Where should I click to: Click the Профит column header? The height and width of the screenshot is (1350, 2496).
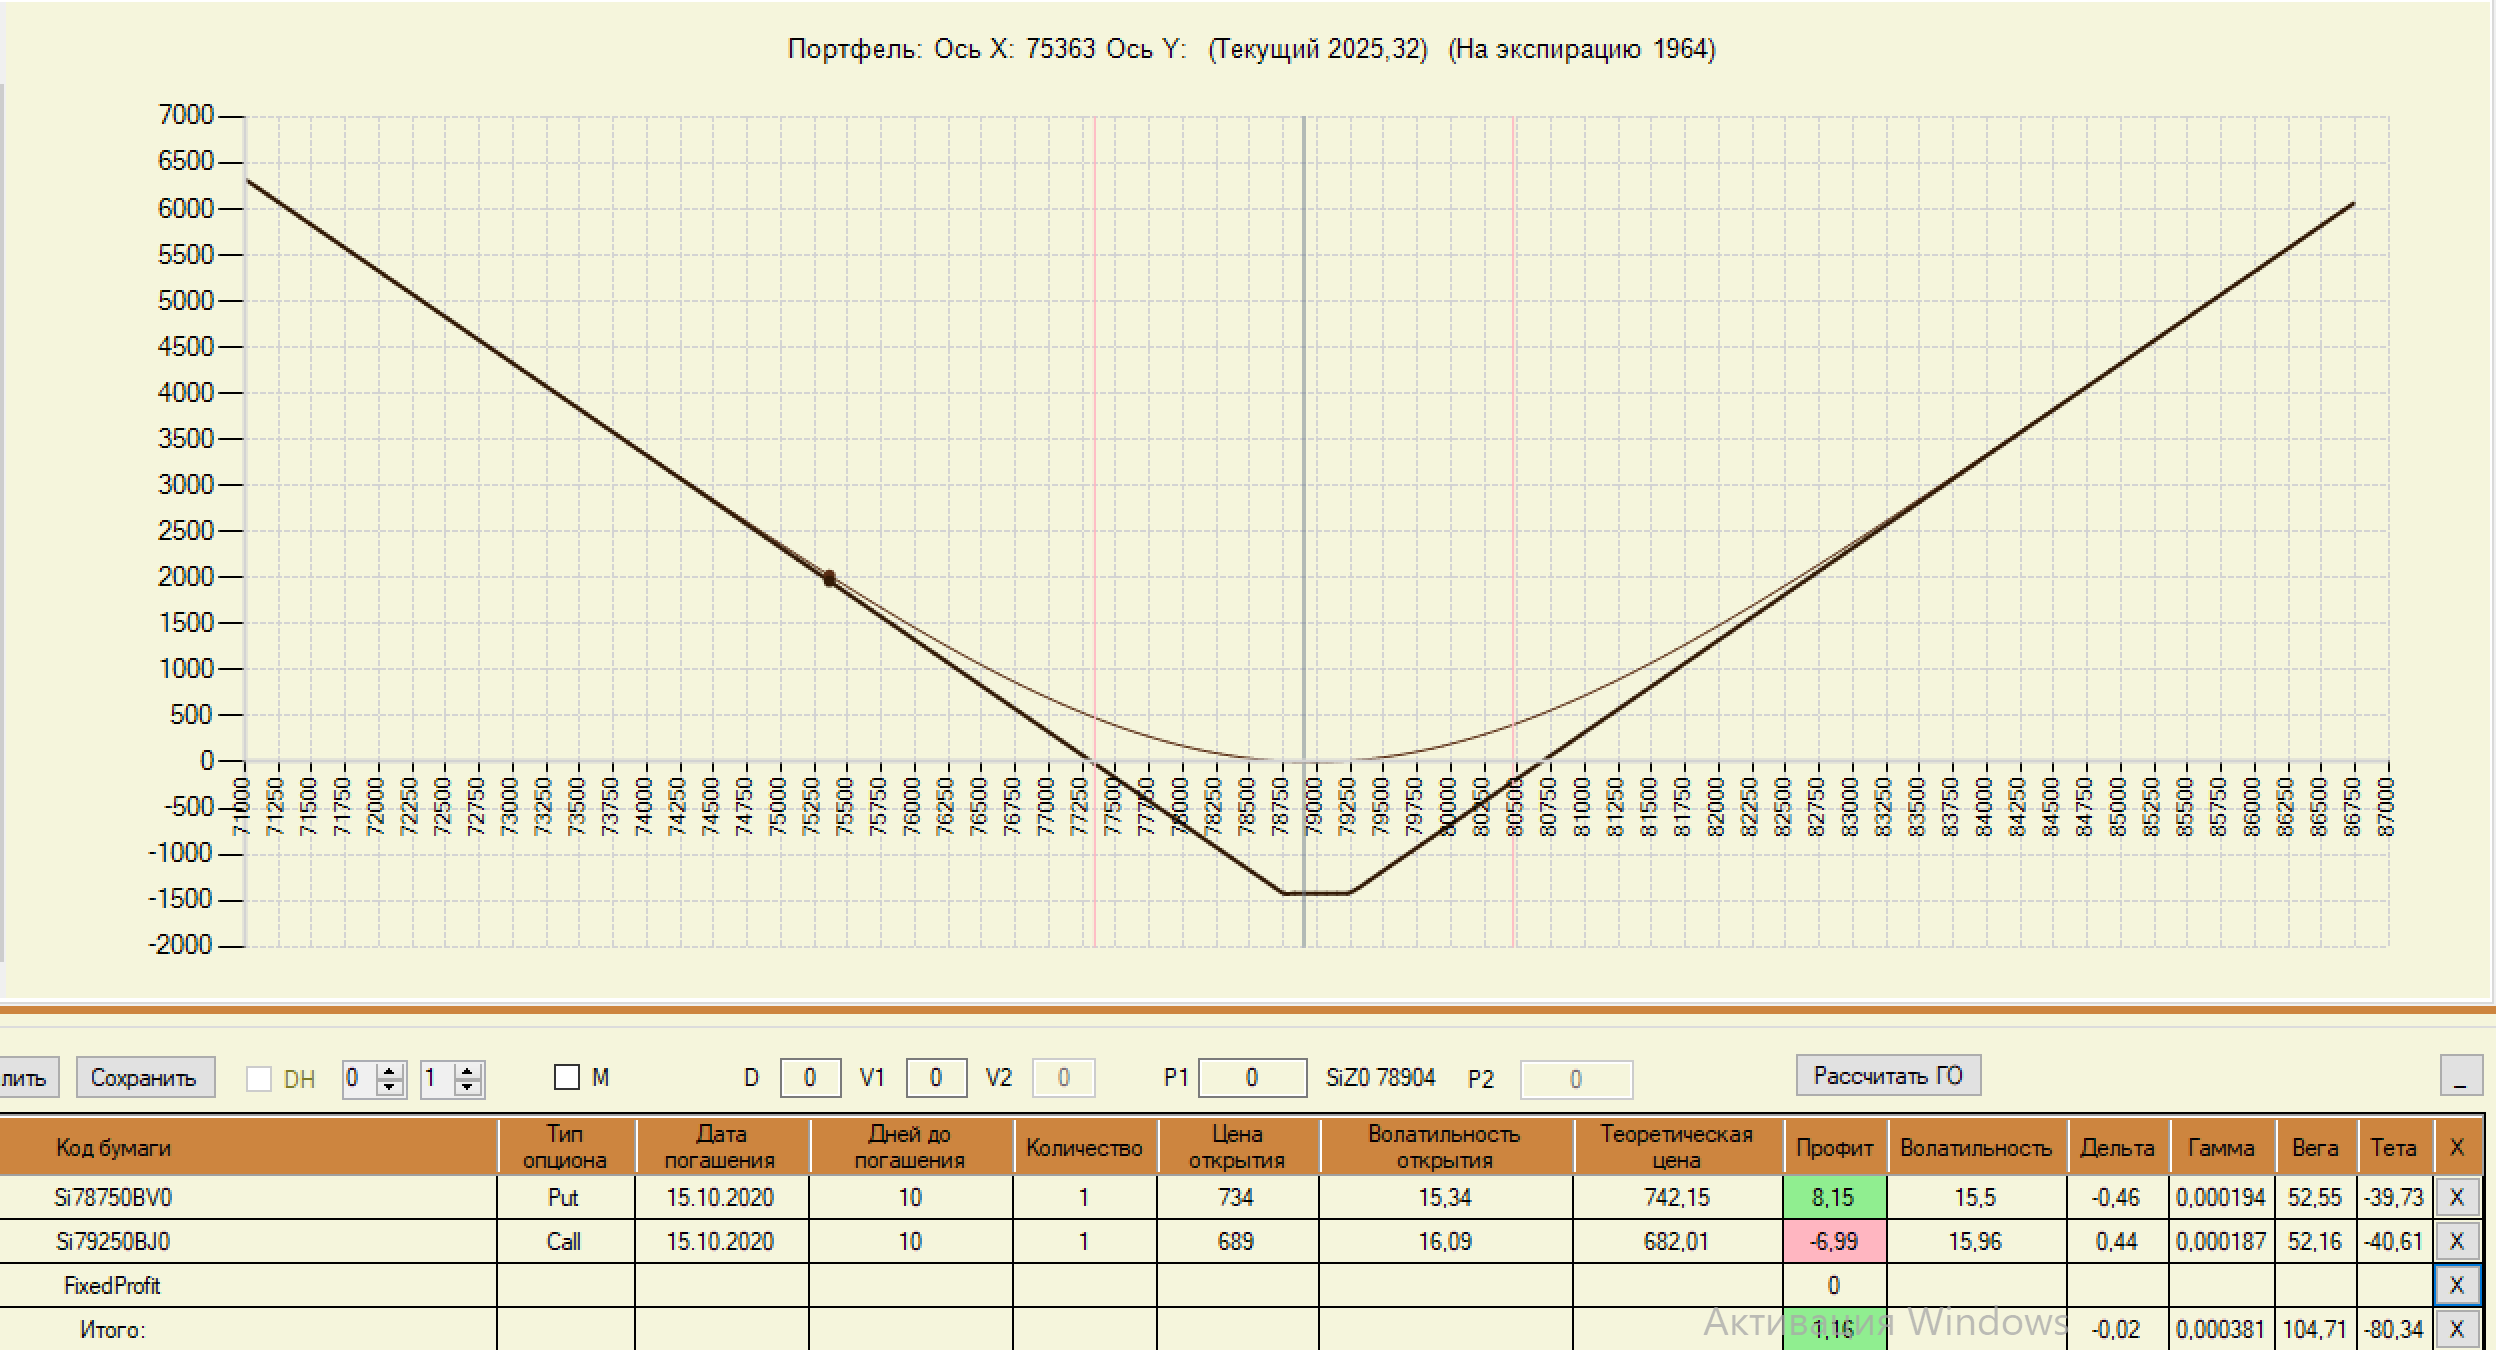pos(1834,1147)
